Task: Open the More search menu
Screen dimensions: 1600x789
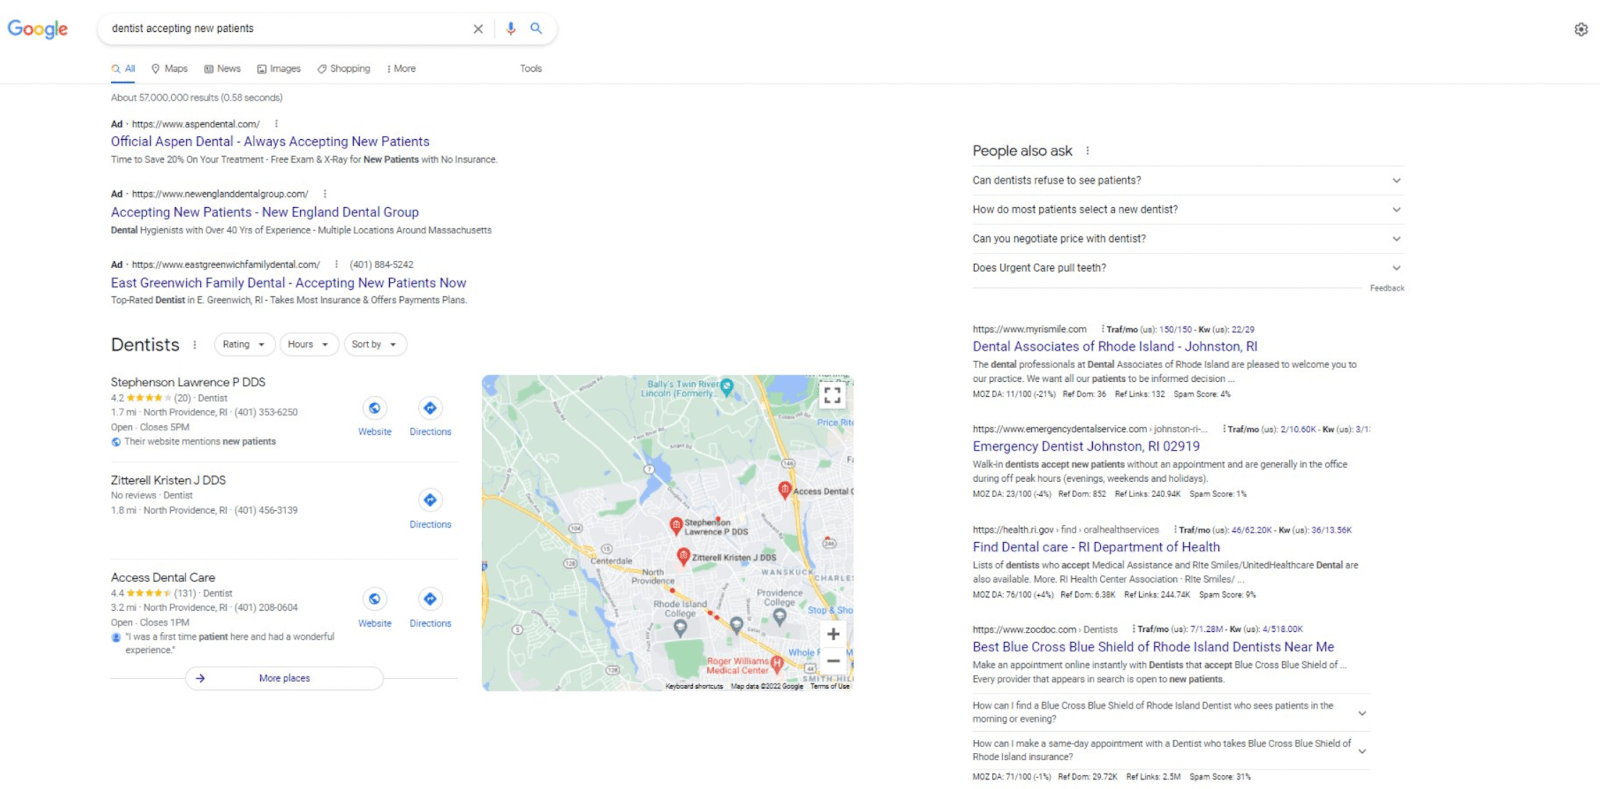Action: coord(401,69)
